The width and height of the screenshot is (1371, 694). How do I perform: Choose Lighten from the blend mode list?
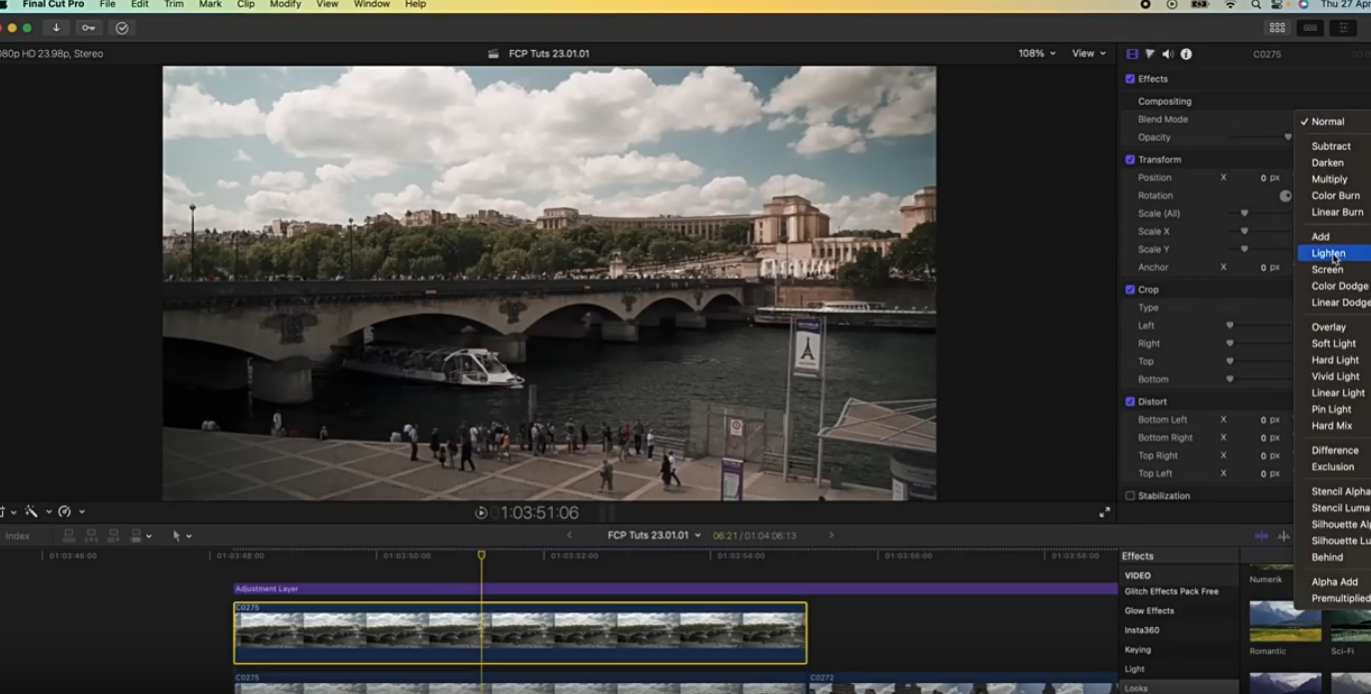1328,253
